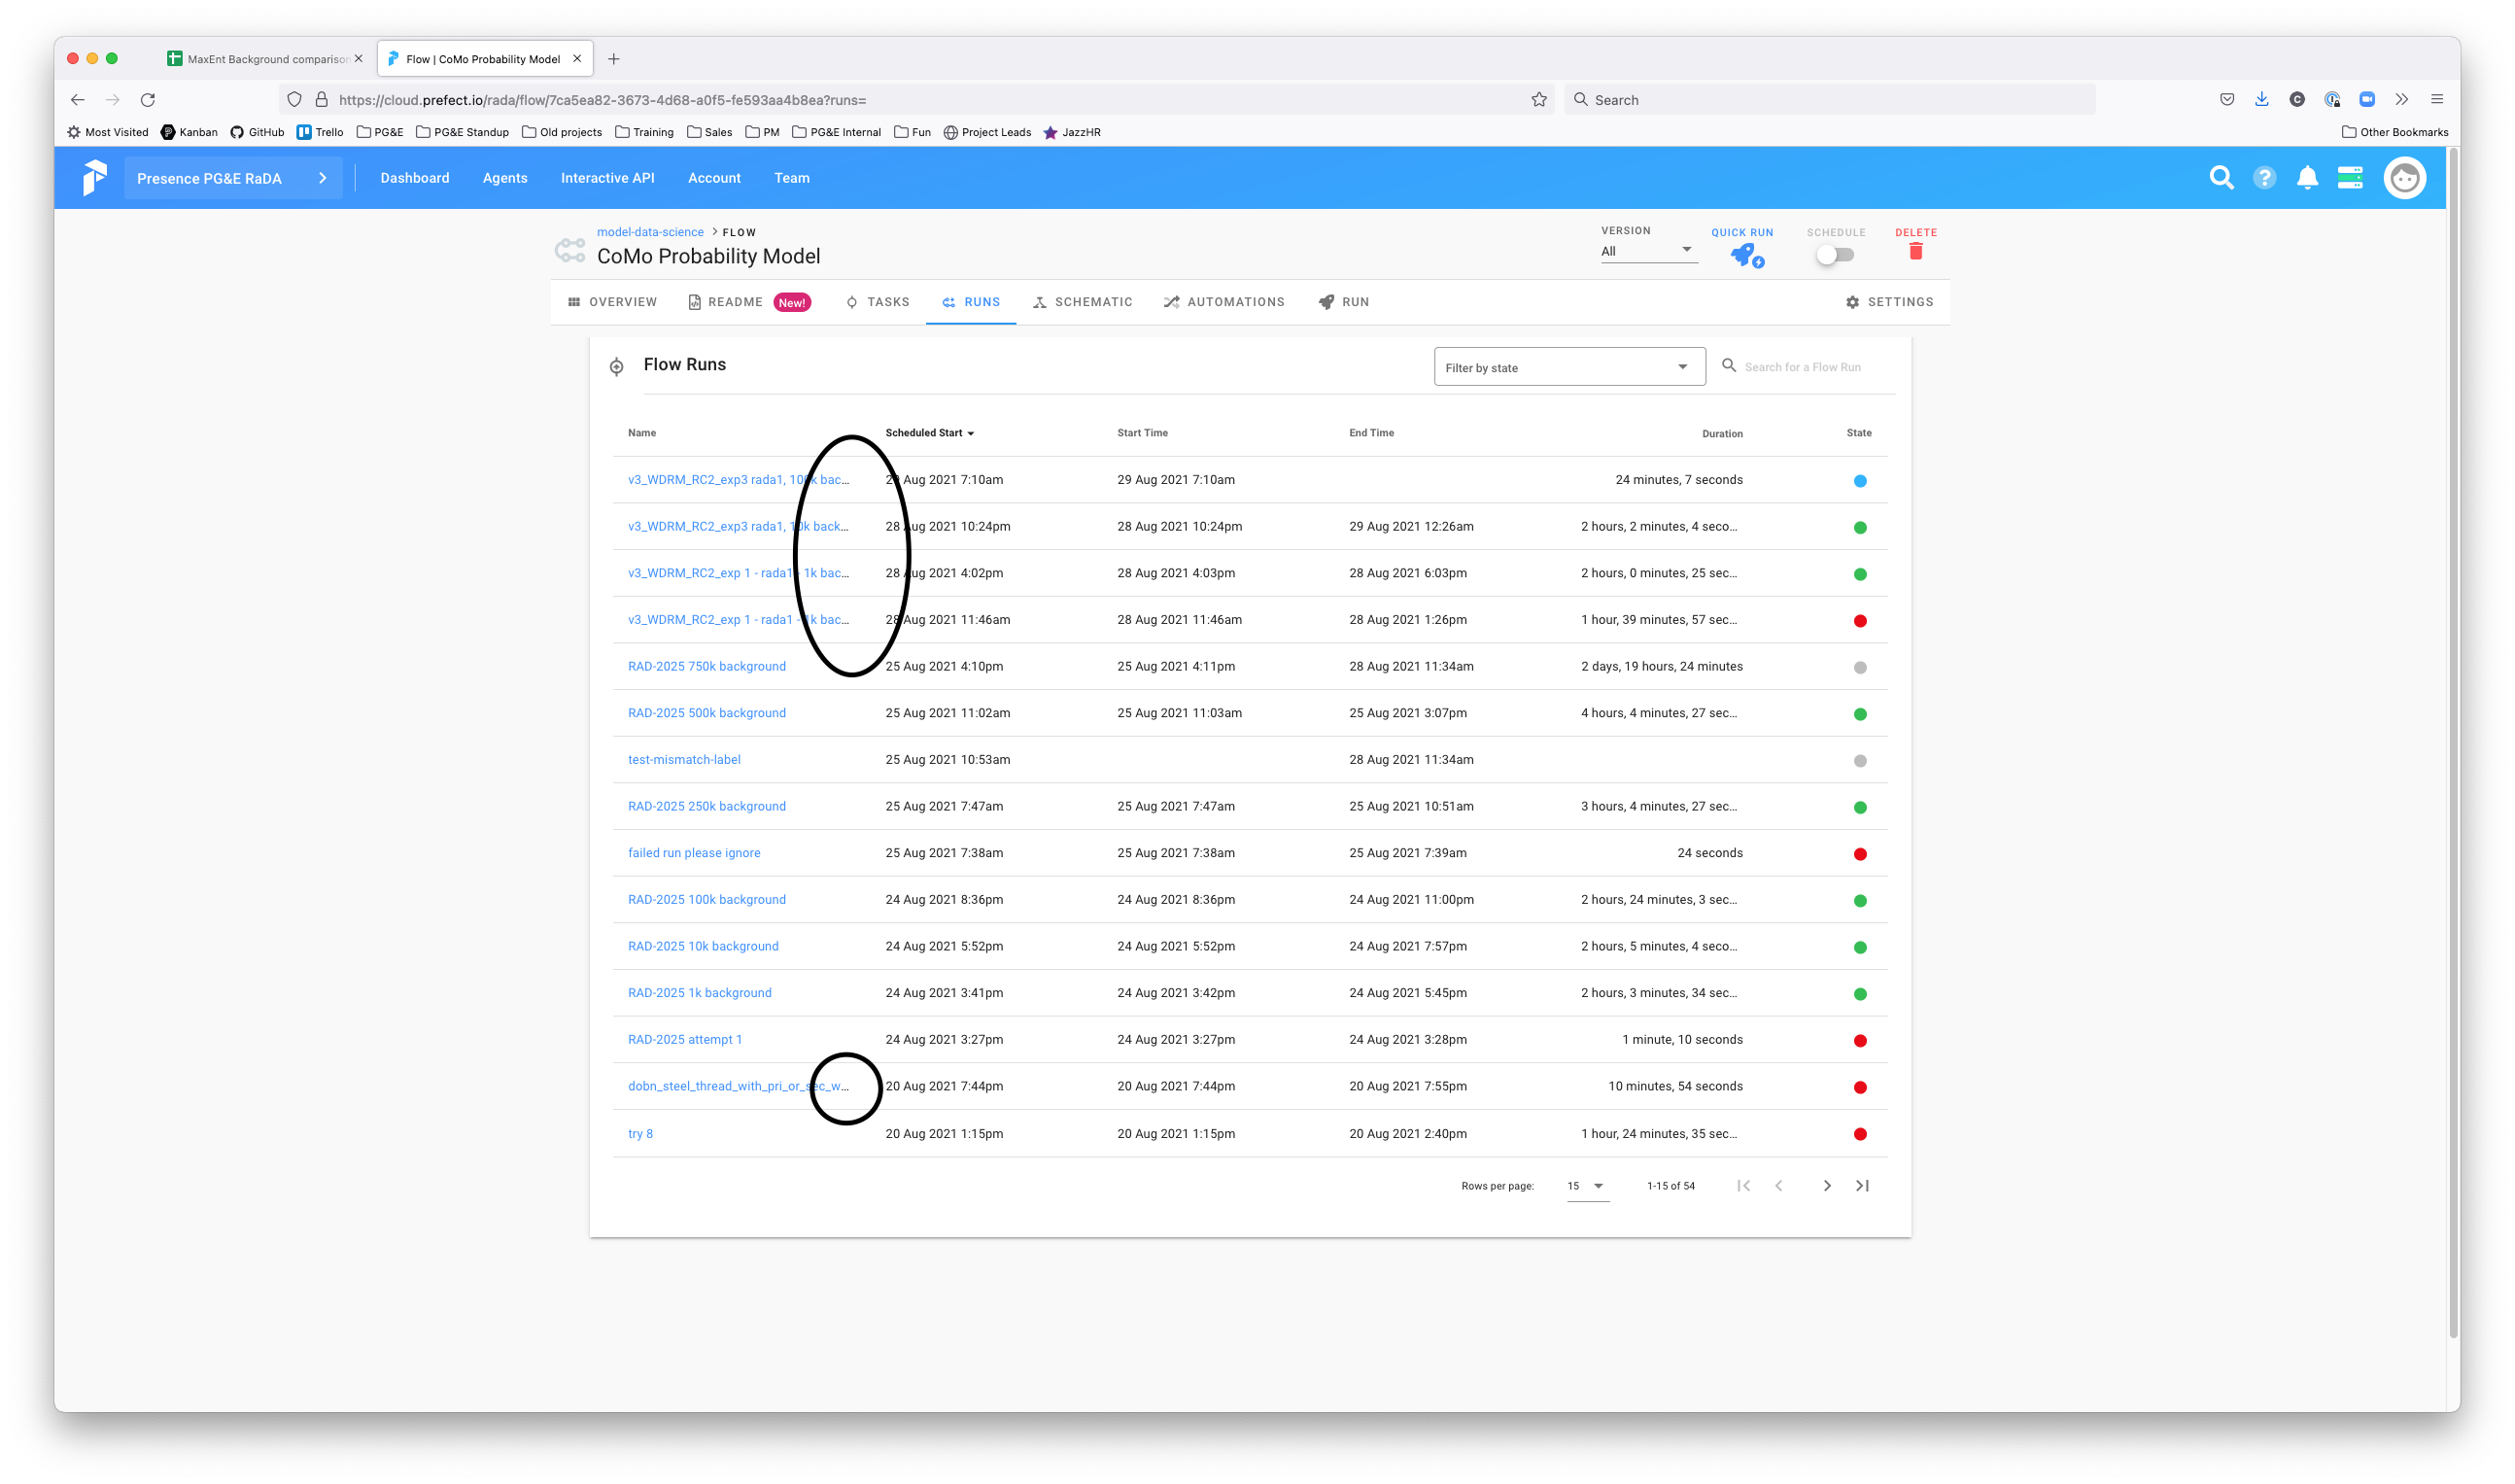Open the help question mark
The width and height of the screenshot is (2515, 1484).
tap(2264, 177)
